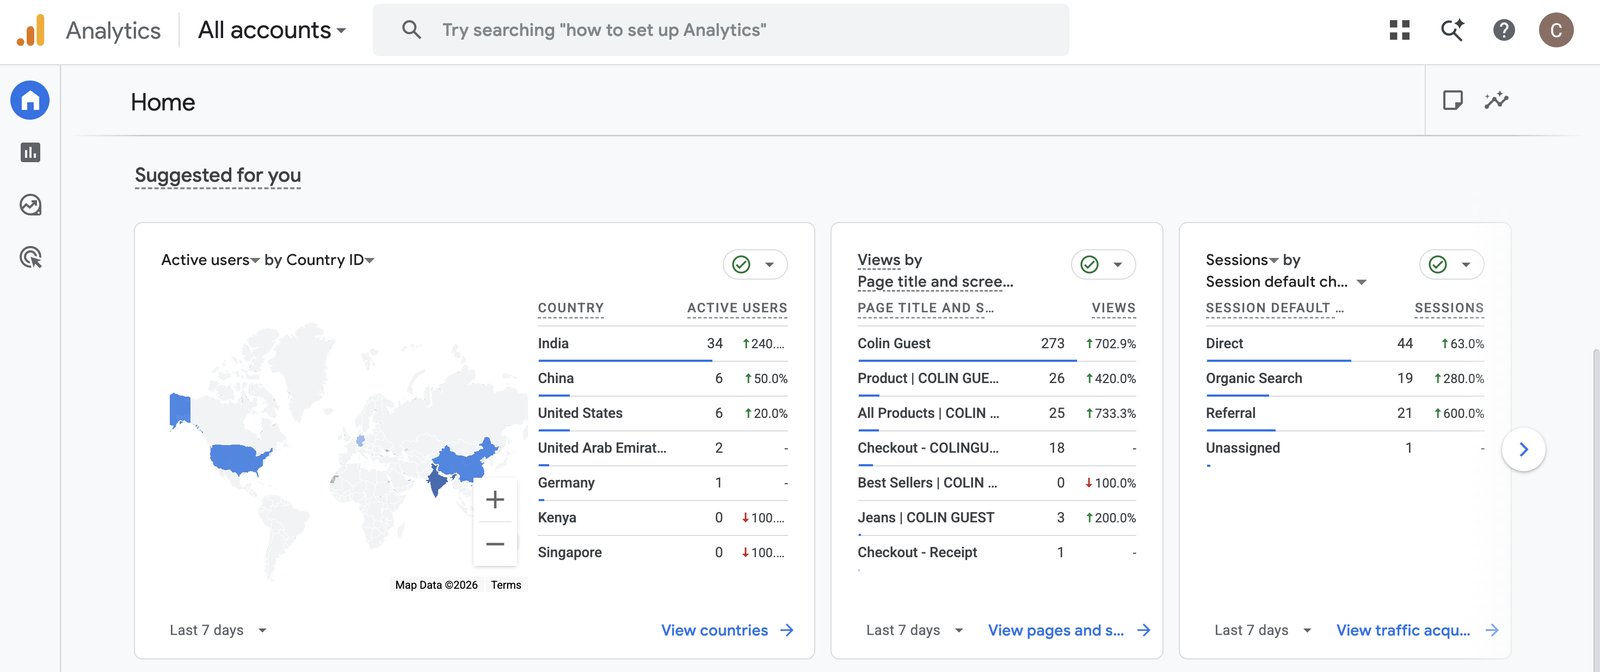Select the United States row
This screenshot has height=672, width=1600.
(x=663, y=413)
